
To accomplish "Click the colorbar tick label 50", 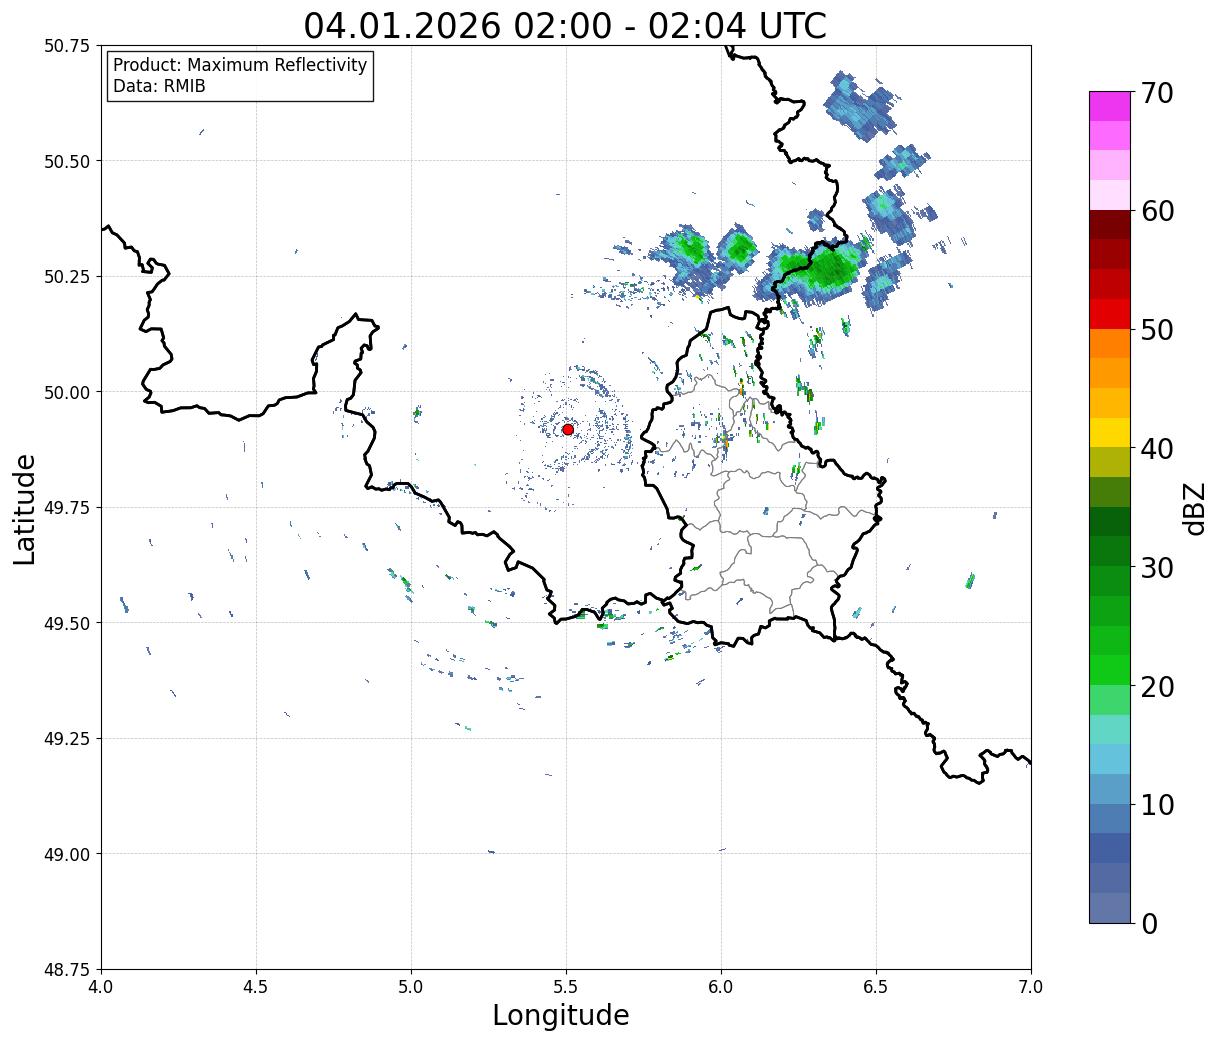I will coord(1156,330).
